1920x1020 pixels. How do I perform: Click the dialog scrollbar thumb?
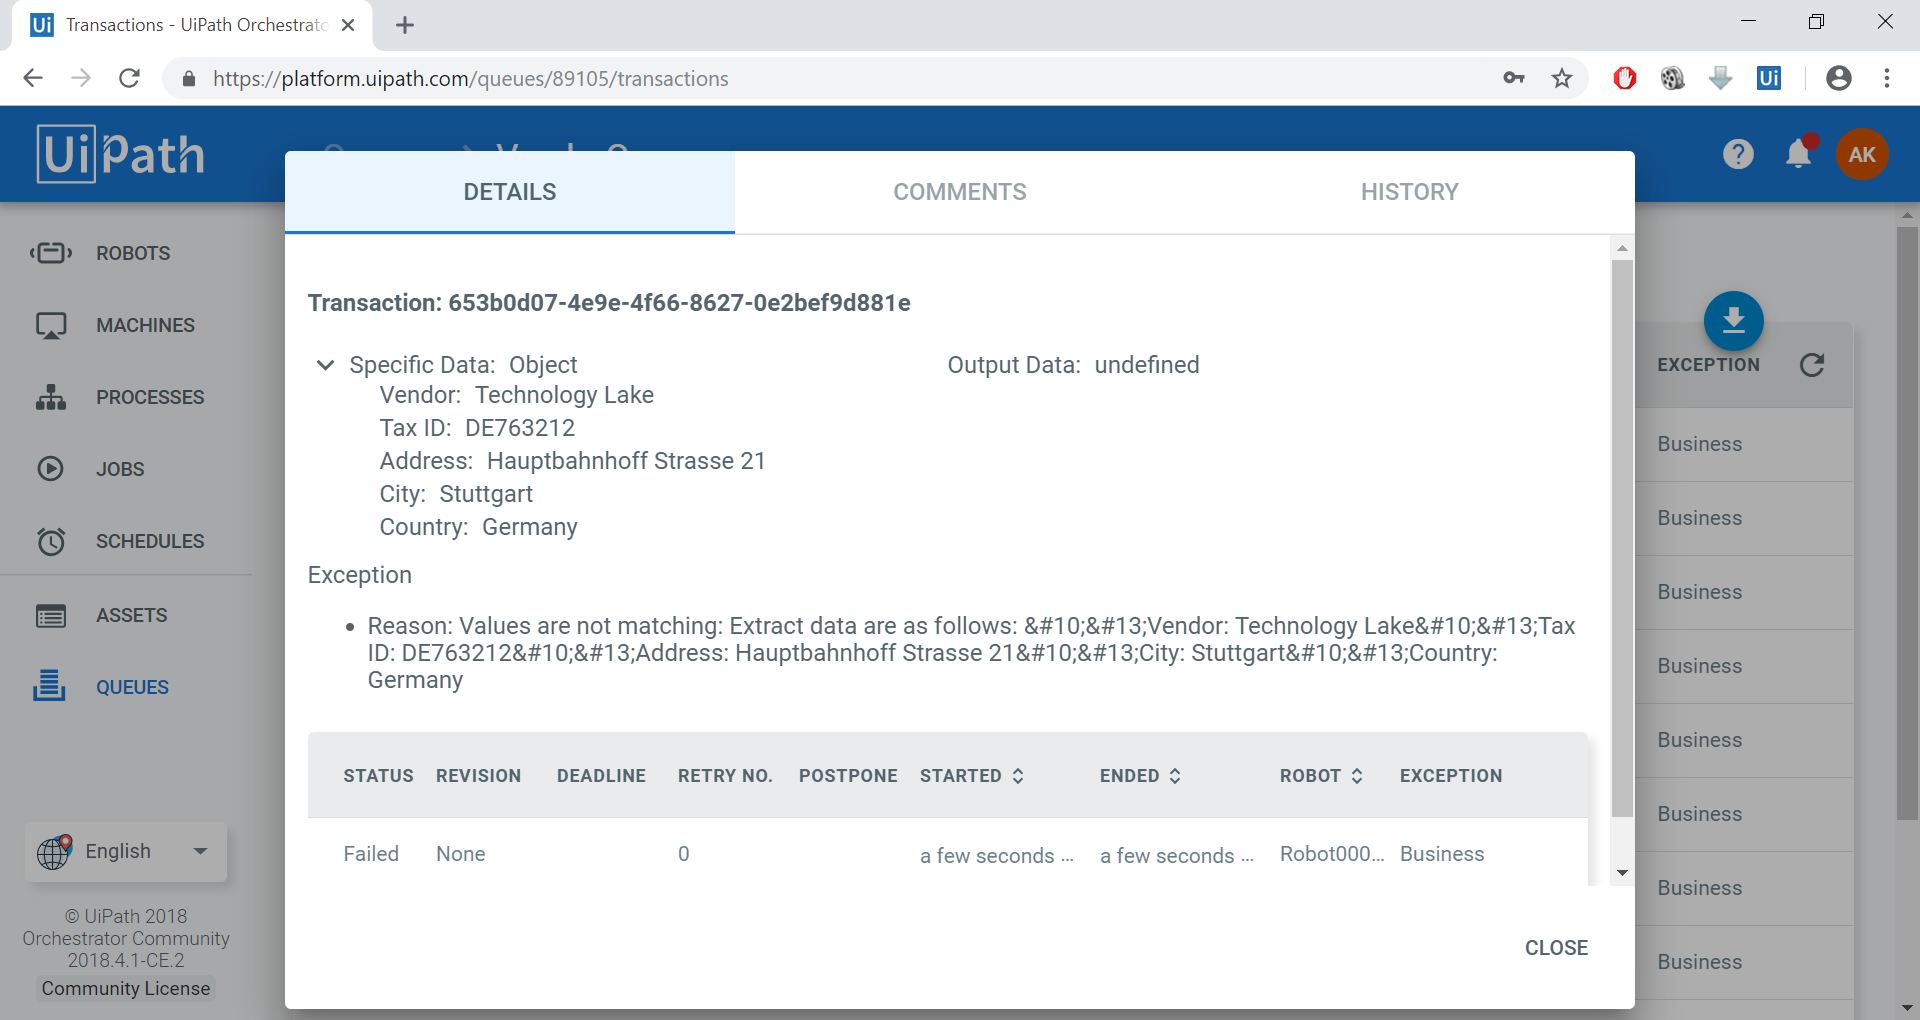(1622, 538)
